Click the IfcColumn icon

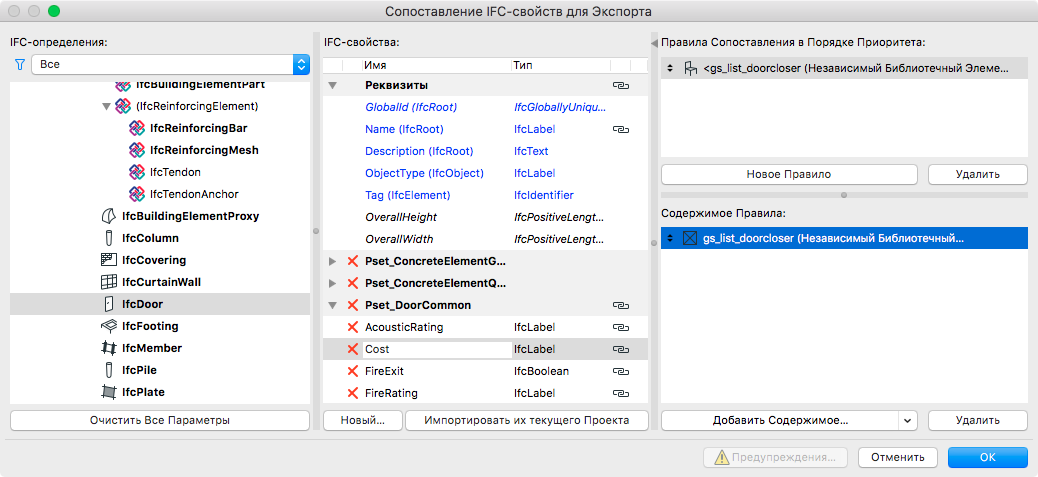[109, 238]
